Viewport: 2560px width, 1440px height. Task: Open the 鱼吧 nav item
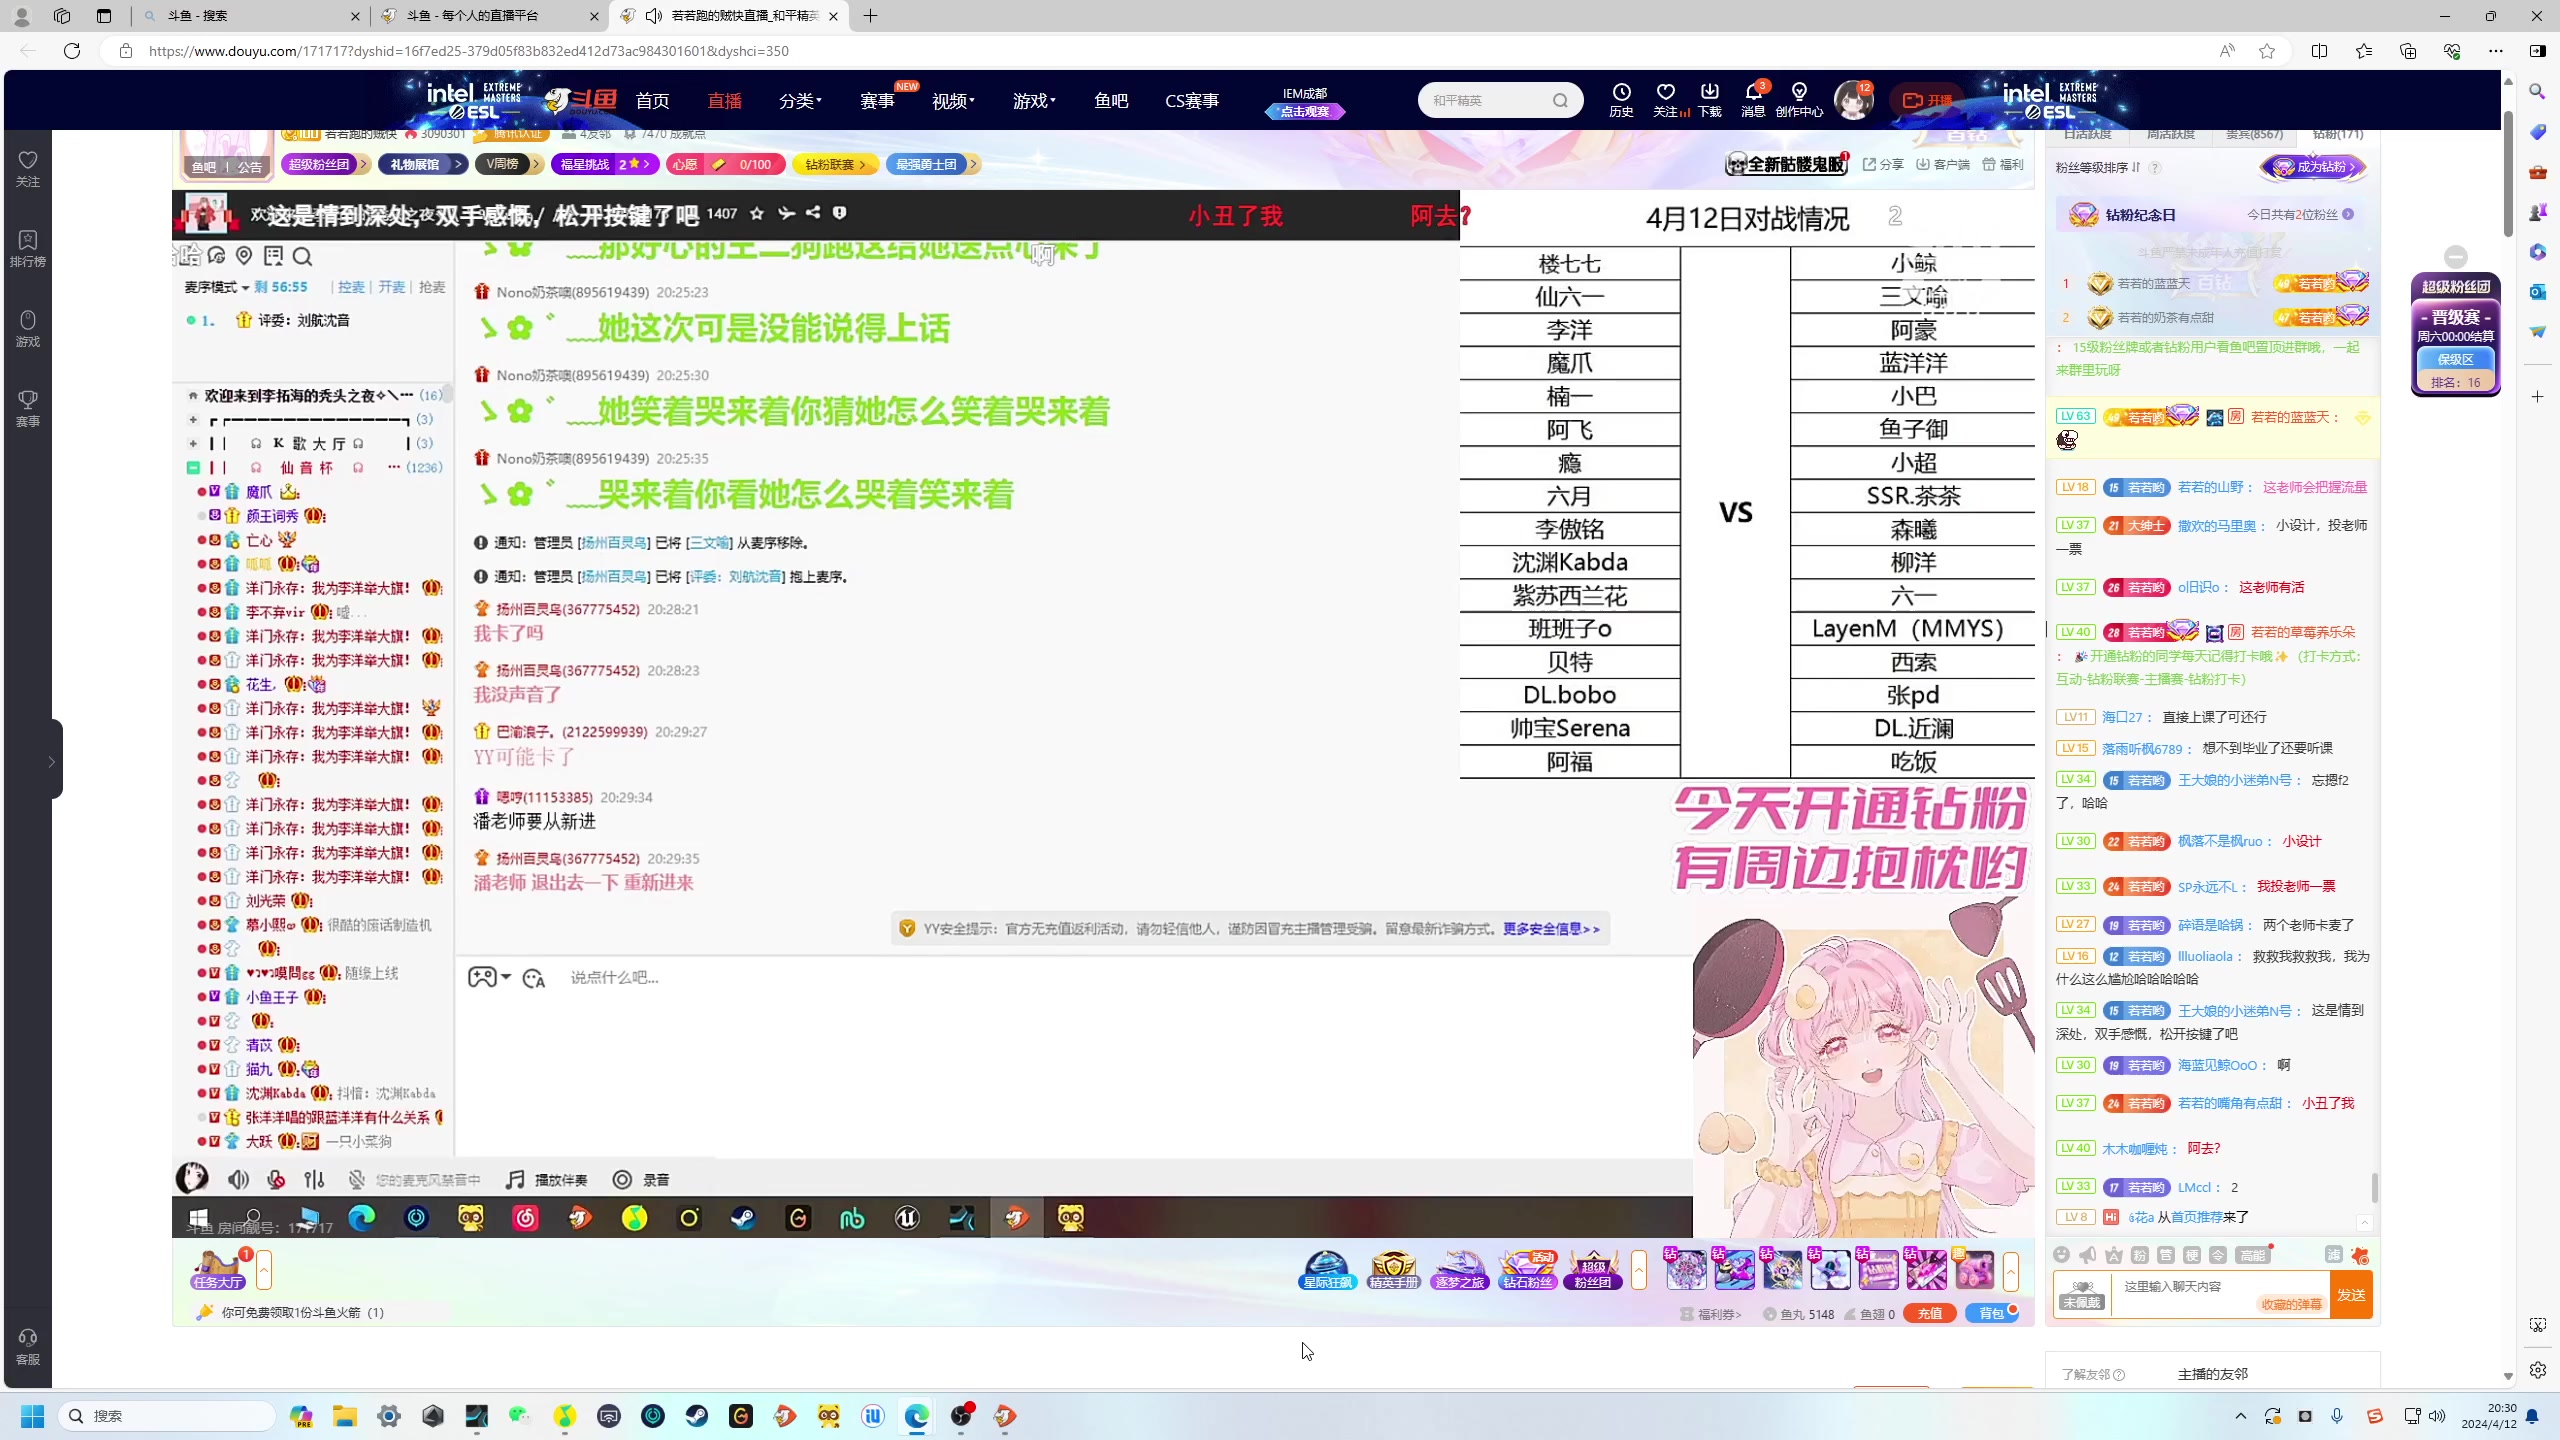tap(1111, 101)
